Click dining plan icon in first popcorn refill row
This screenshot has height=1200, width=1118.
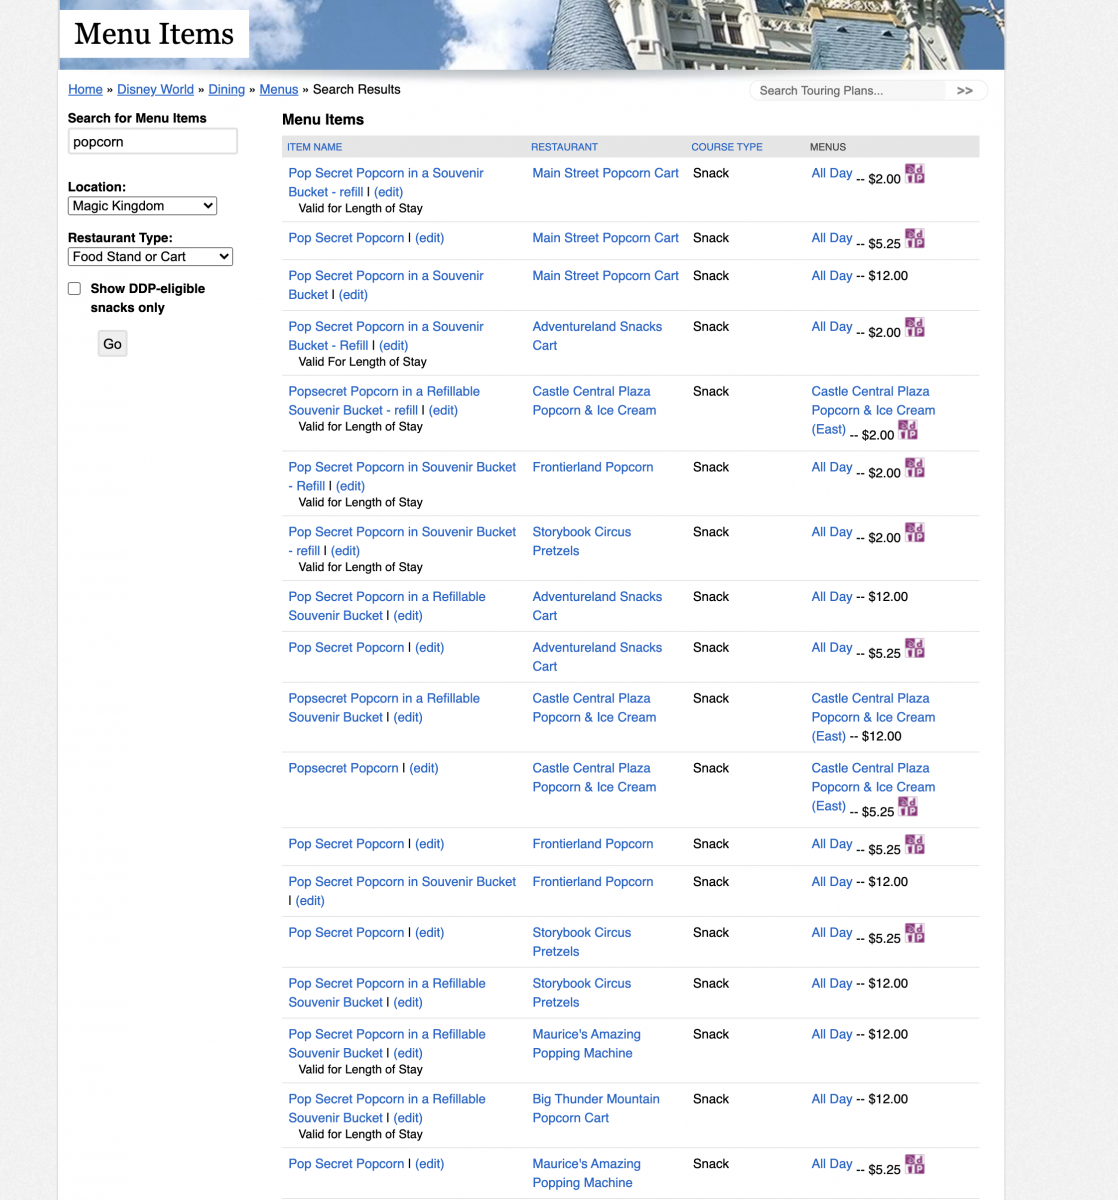914,174
